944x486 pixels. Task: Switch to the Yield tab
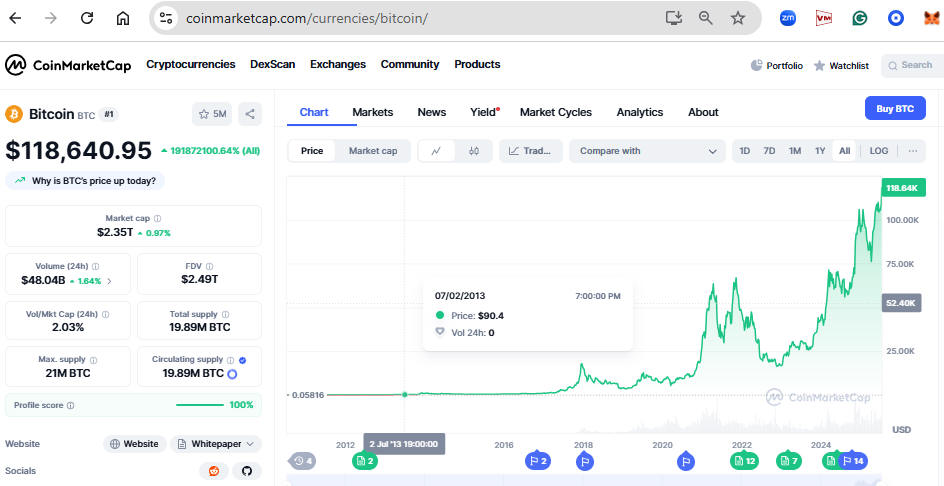[483, 112]
